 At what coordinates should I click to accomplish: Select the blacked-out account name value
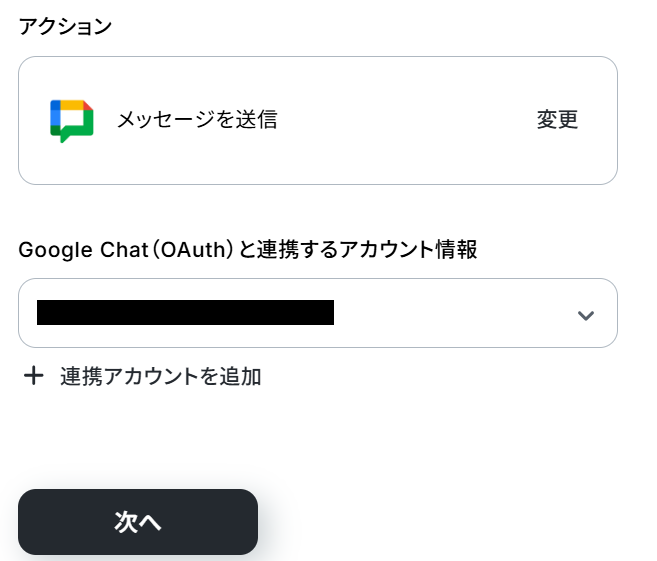pos(185,313)
